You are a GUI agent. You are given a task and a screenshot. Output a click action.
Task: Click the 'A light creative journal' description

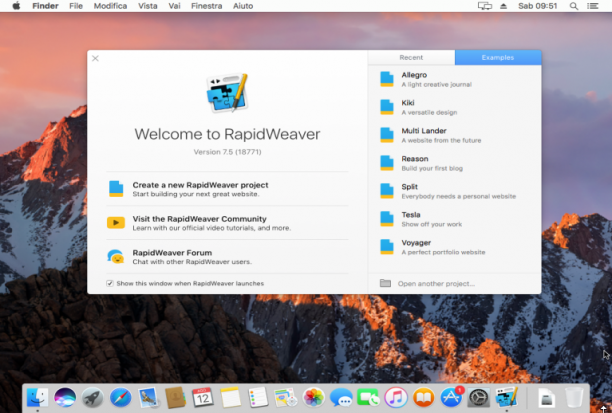pyautogui.click(x=436, y=84)
